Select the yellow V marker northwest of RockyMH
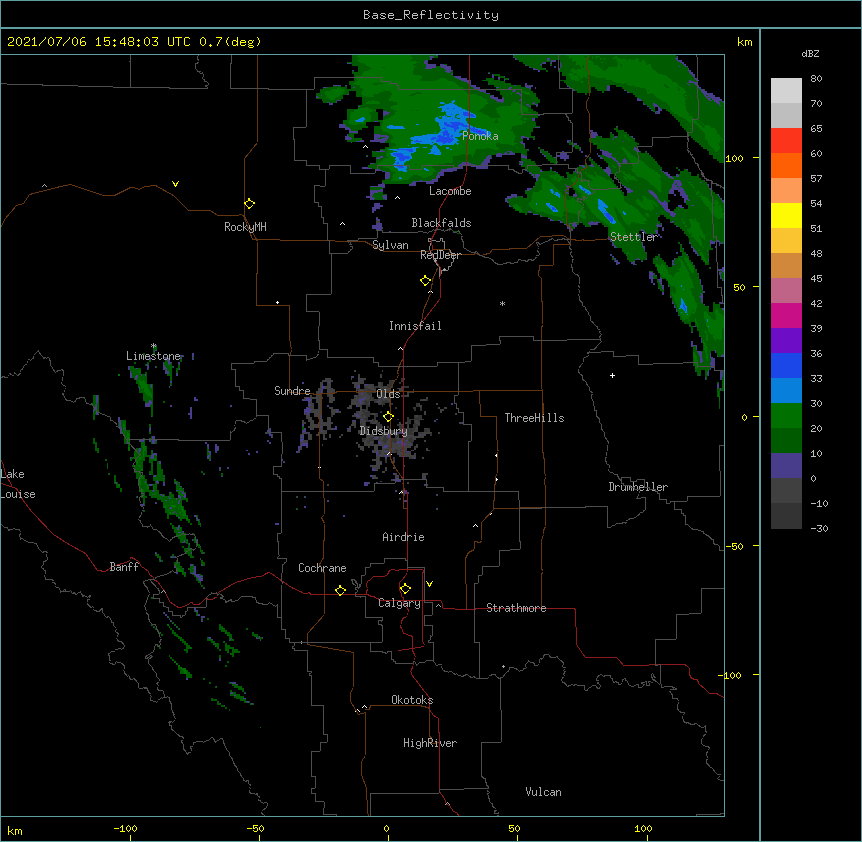 175,184
